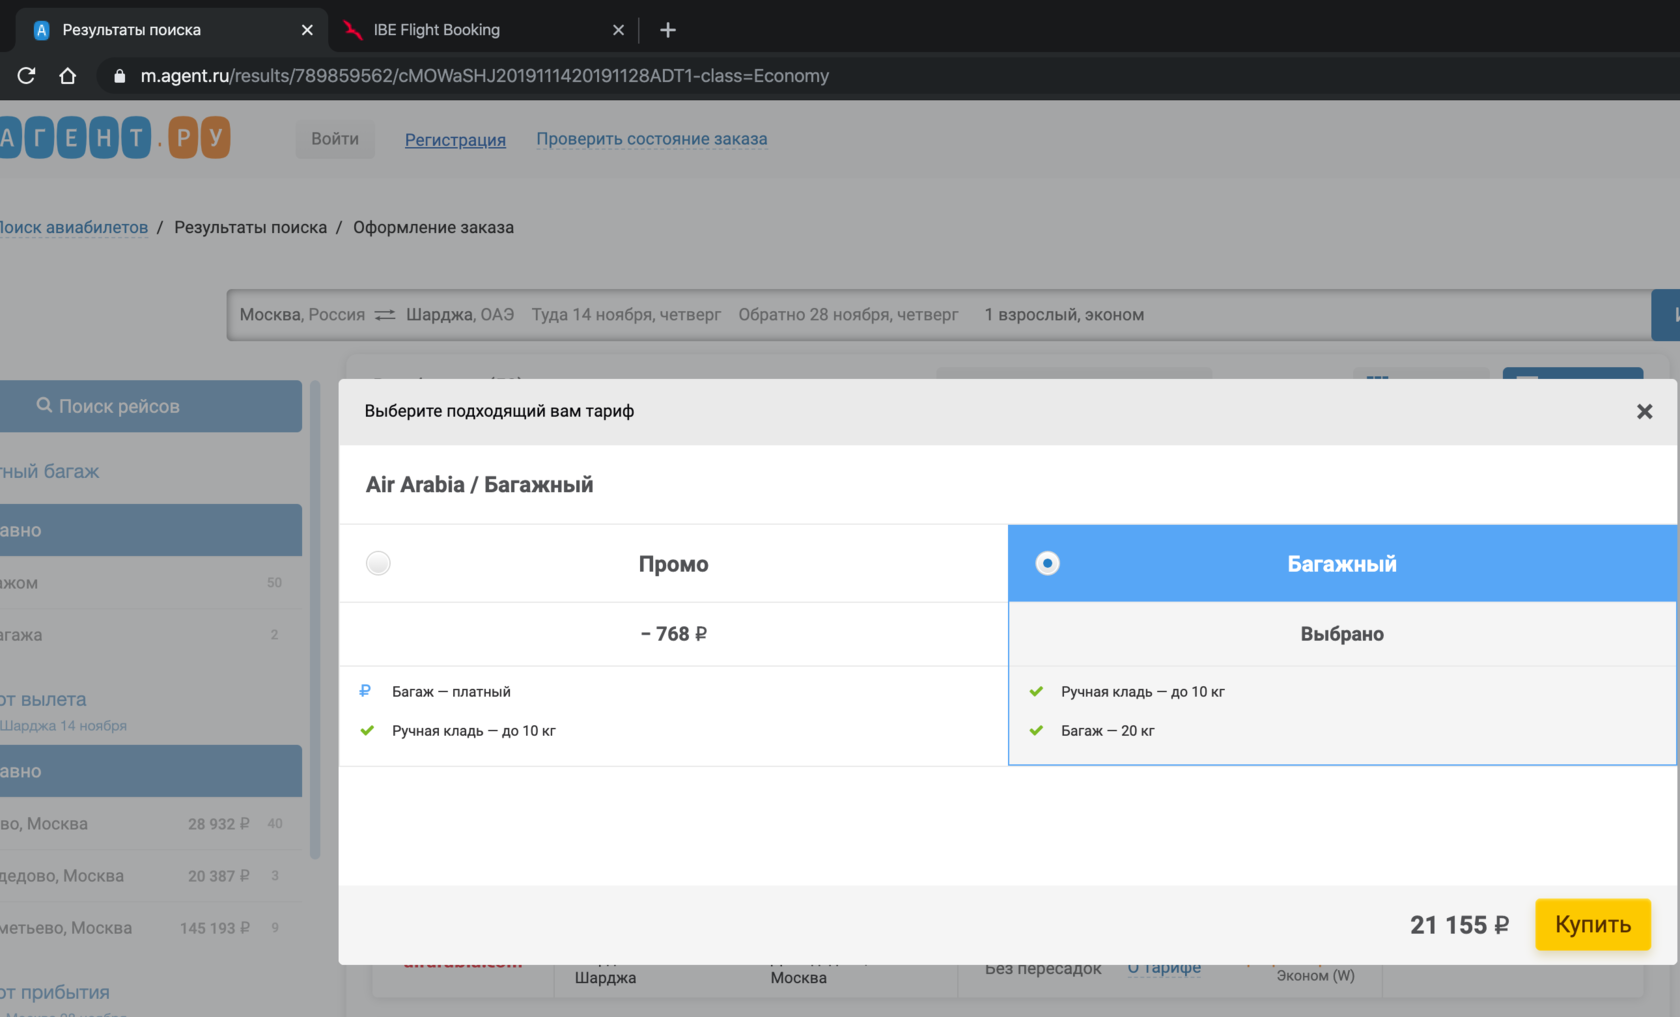Viewport: 1680px width, 1017px height.
Task: Click the Результаты поиска breadcrumb
Action: (250, 227)
